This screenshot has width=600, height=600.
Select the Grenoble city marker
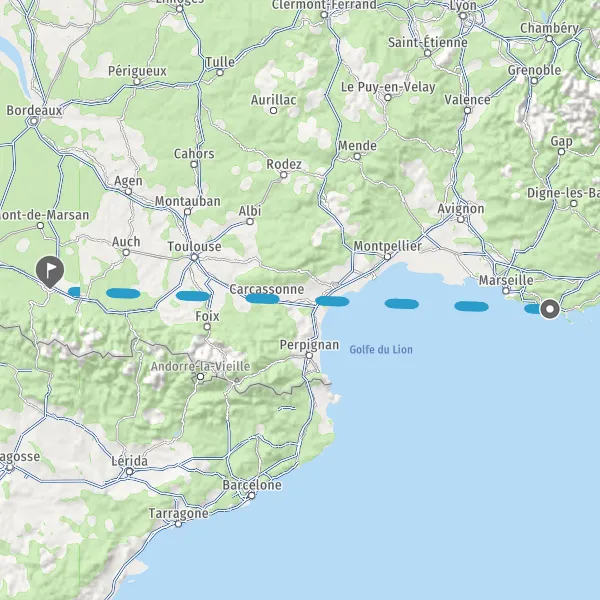534,81
